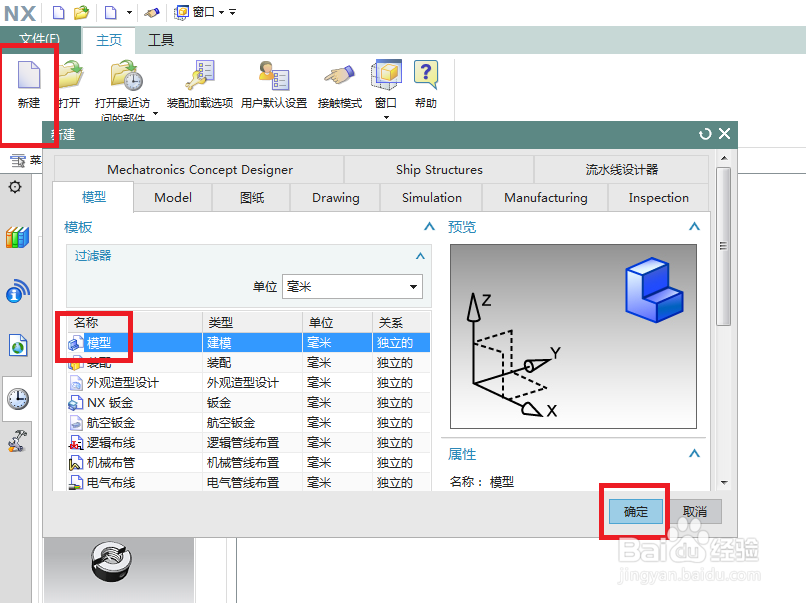This screenshot has height=603, width=806.
Task: Sort by the 类型 column header
Action: tap(252, 322)
